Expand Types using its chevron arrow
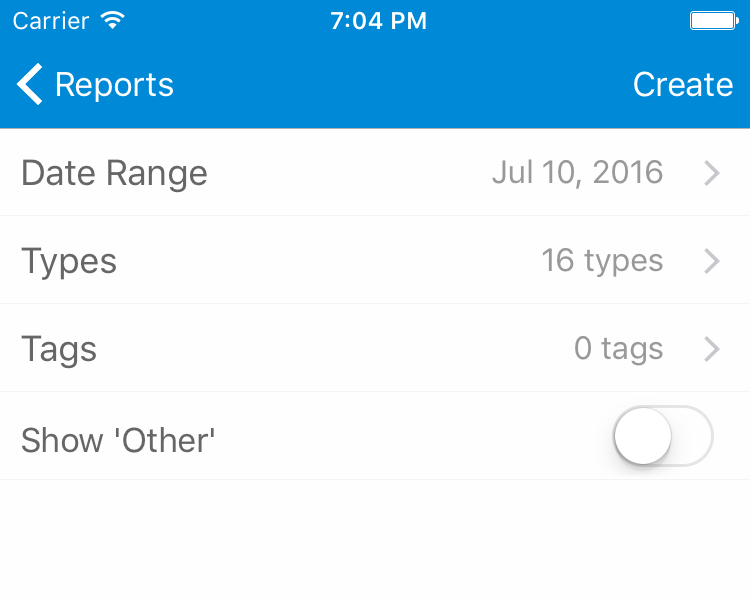Image resolution: width=750 pixels, height=600 pixels. (712, 261)
